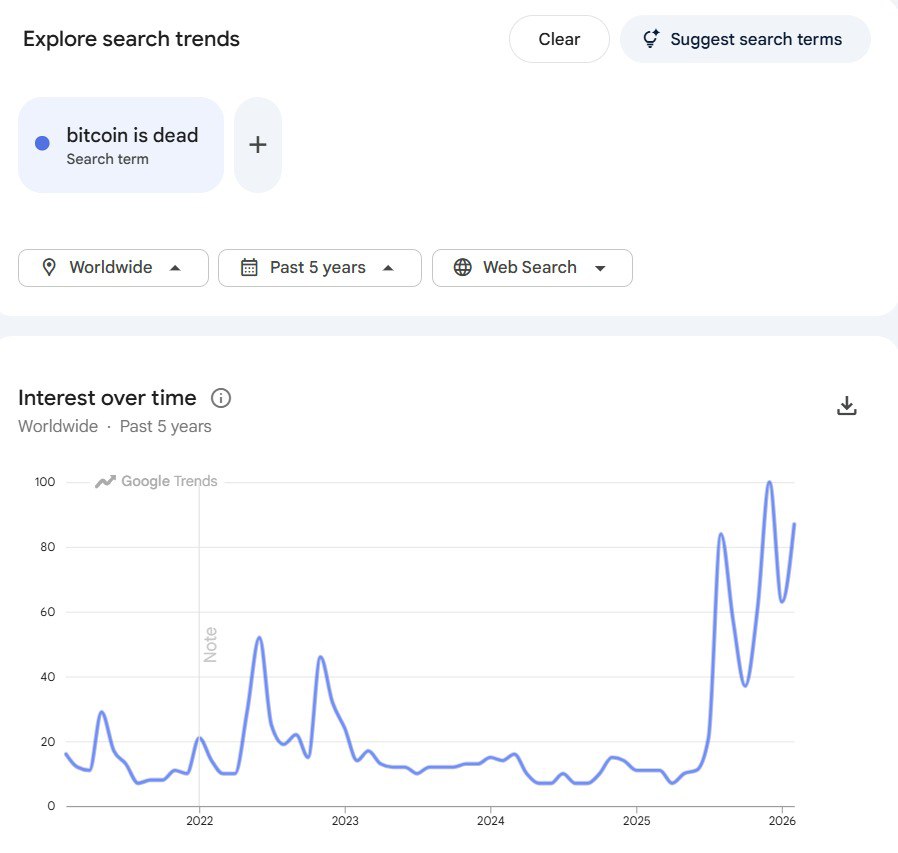Image resolution: width=898 pixels, height=853 pixels.
Task: Click the Explore search trends heading
Action: pos(131,40)
